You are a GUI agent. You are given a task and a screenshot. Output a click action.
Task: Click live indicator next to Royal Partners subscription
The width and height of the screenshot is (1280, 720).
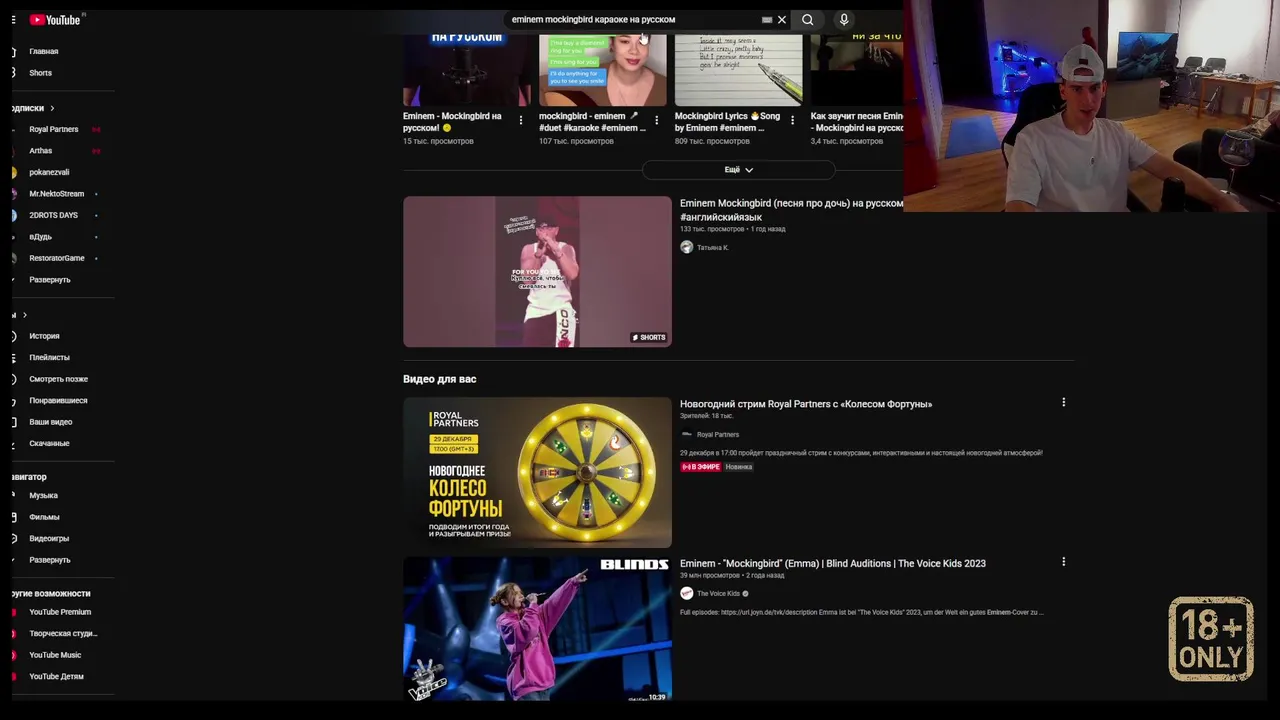pyautogui.click(x=96, y=129)
